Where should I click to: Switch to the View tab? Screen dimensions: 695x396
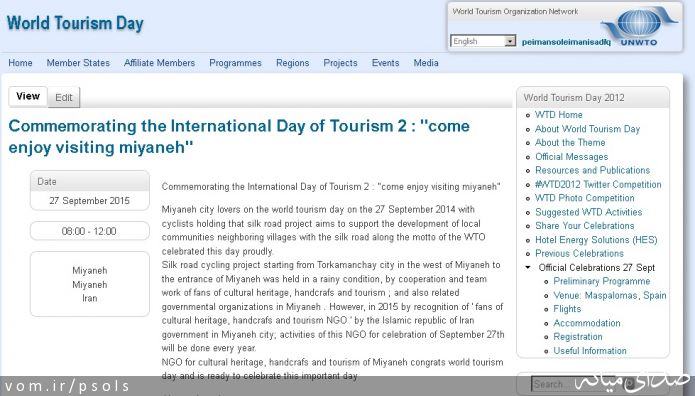(x=28, y=96)
